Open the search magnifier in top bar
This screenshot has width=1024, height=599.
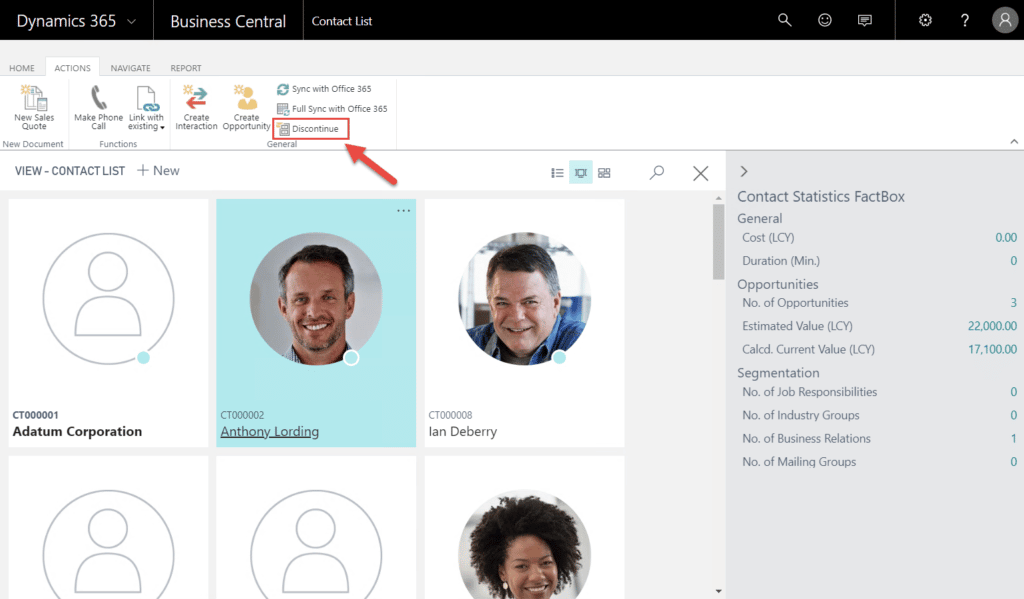coord(785,20)
